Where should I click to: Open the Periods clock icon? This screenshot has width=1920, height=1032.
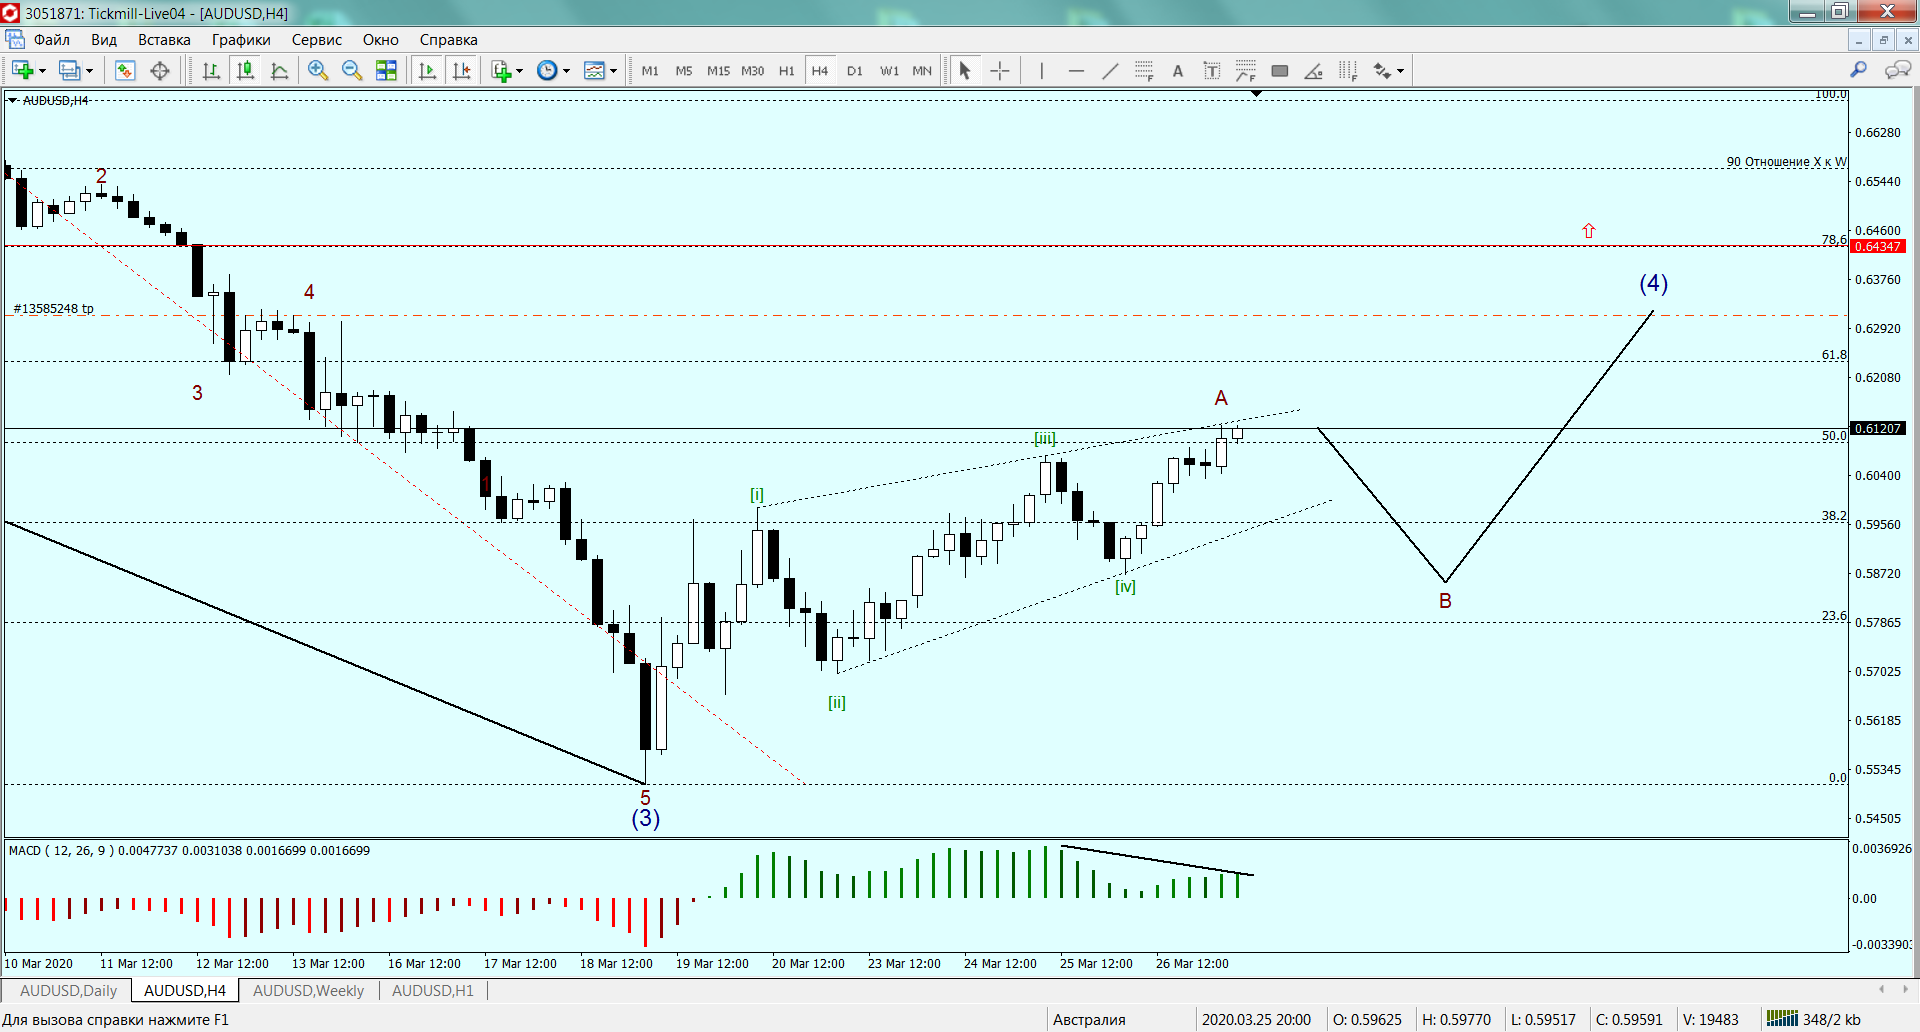[x=547, y=70]
